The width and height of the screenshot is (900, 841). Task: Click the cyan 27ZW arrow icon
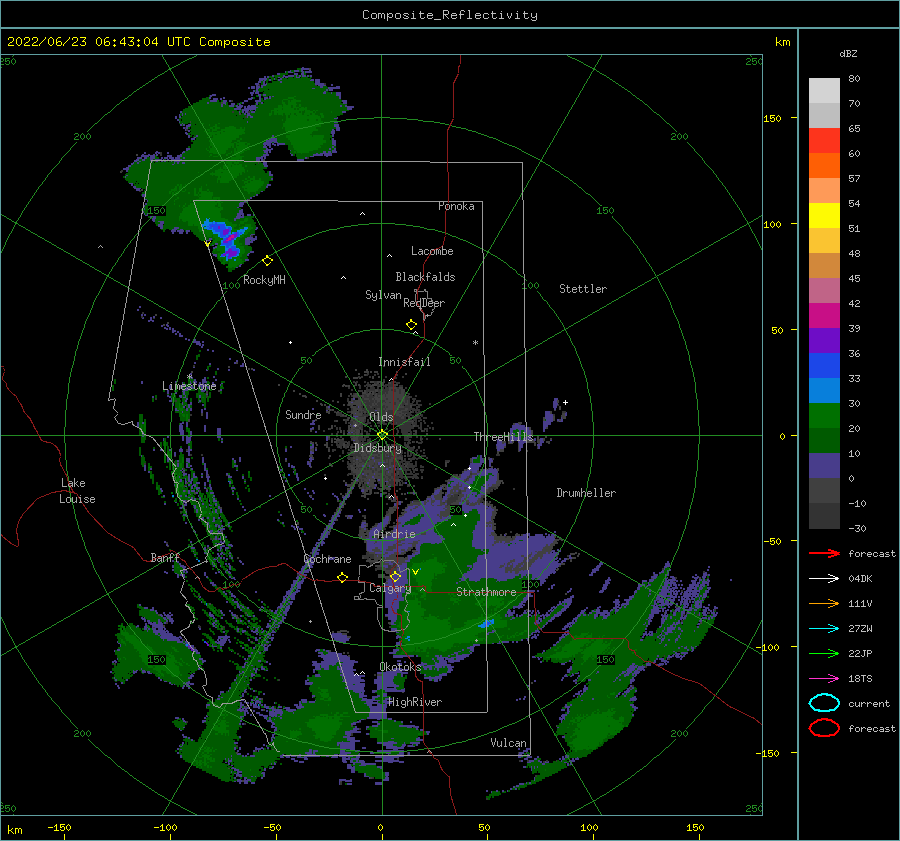click(x=824, y=629)
